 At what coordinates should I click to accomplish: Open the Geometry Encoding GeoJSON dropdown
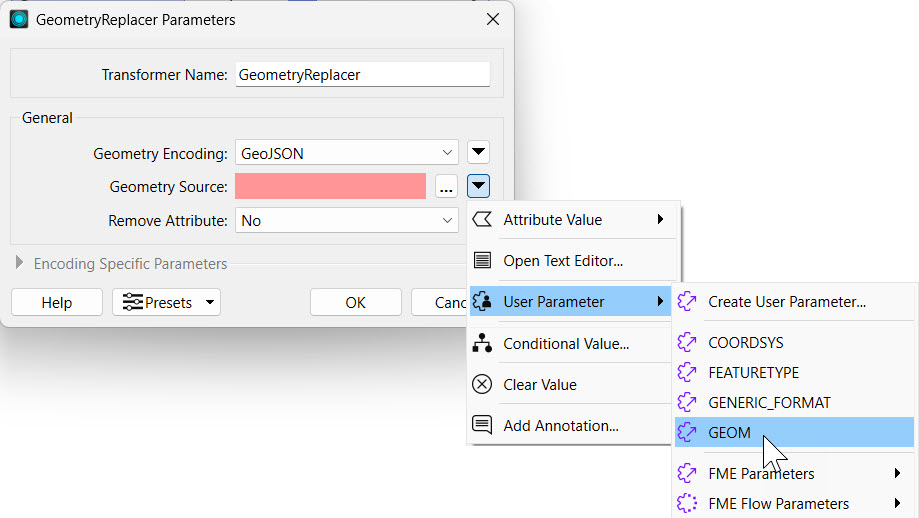[x=347, y=153]
